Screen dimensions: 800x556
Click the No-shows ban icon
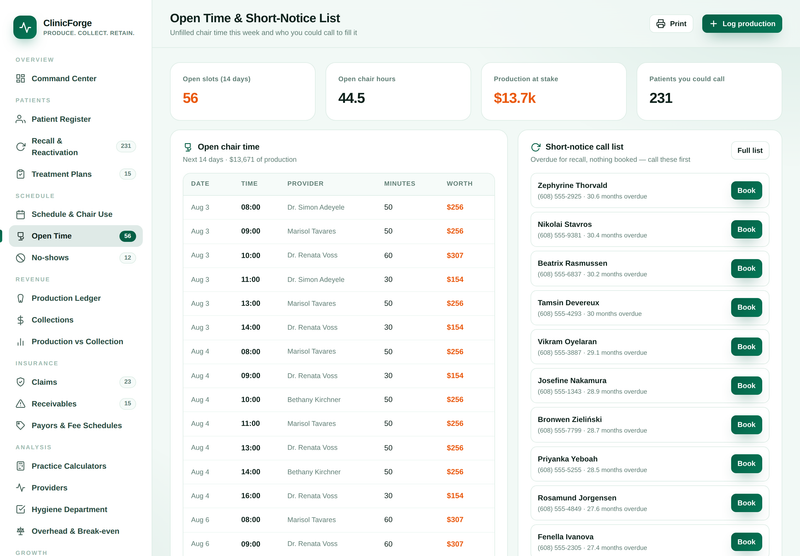pos(20,258)
